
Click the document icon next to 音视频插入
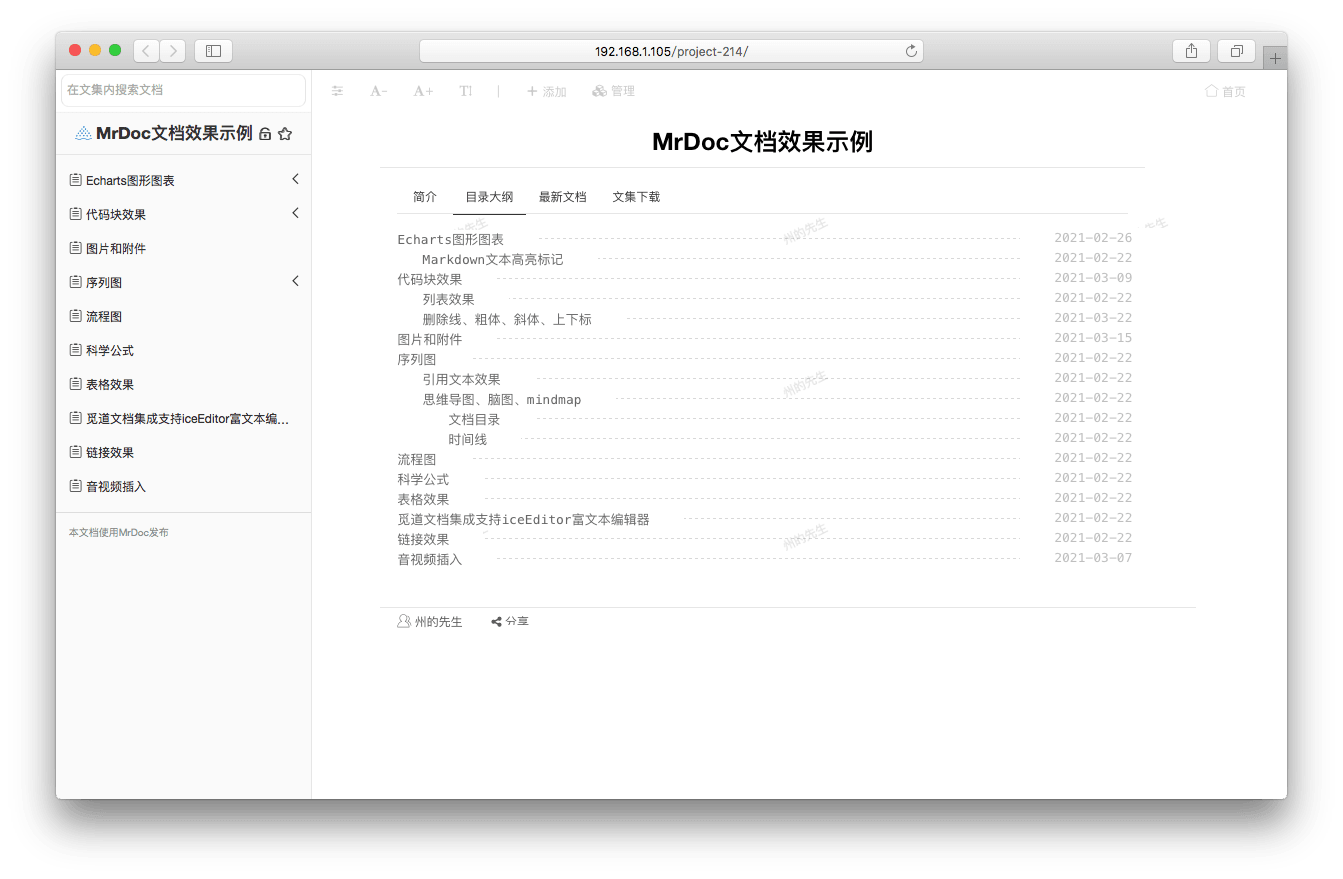[75, 486]
